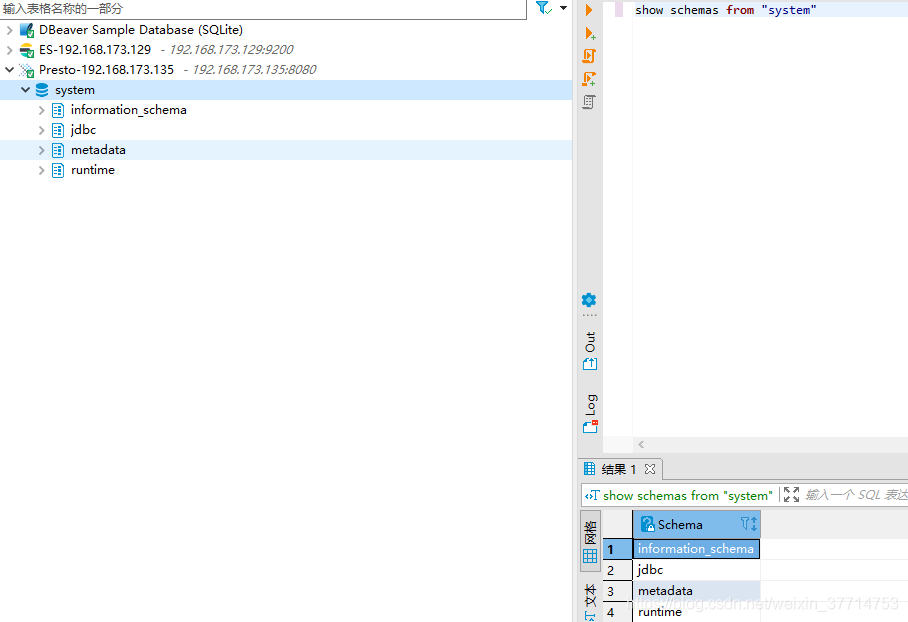Show the Log execution log panel

(590, 414)
